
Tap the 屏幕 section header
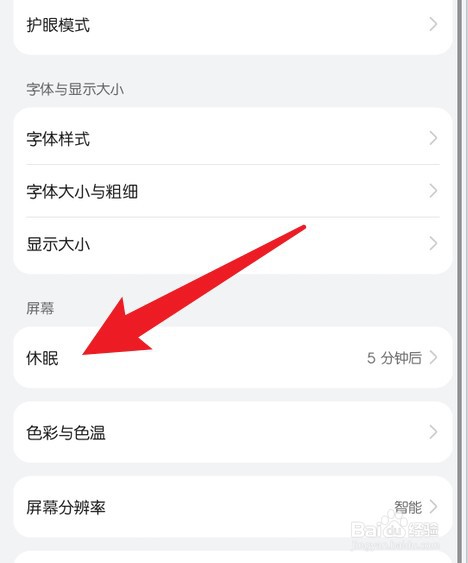pos(40,308)
